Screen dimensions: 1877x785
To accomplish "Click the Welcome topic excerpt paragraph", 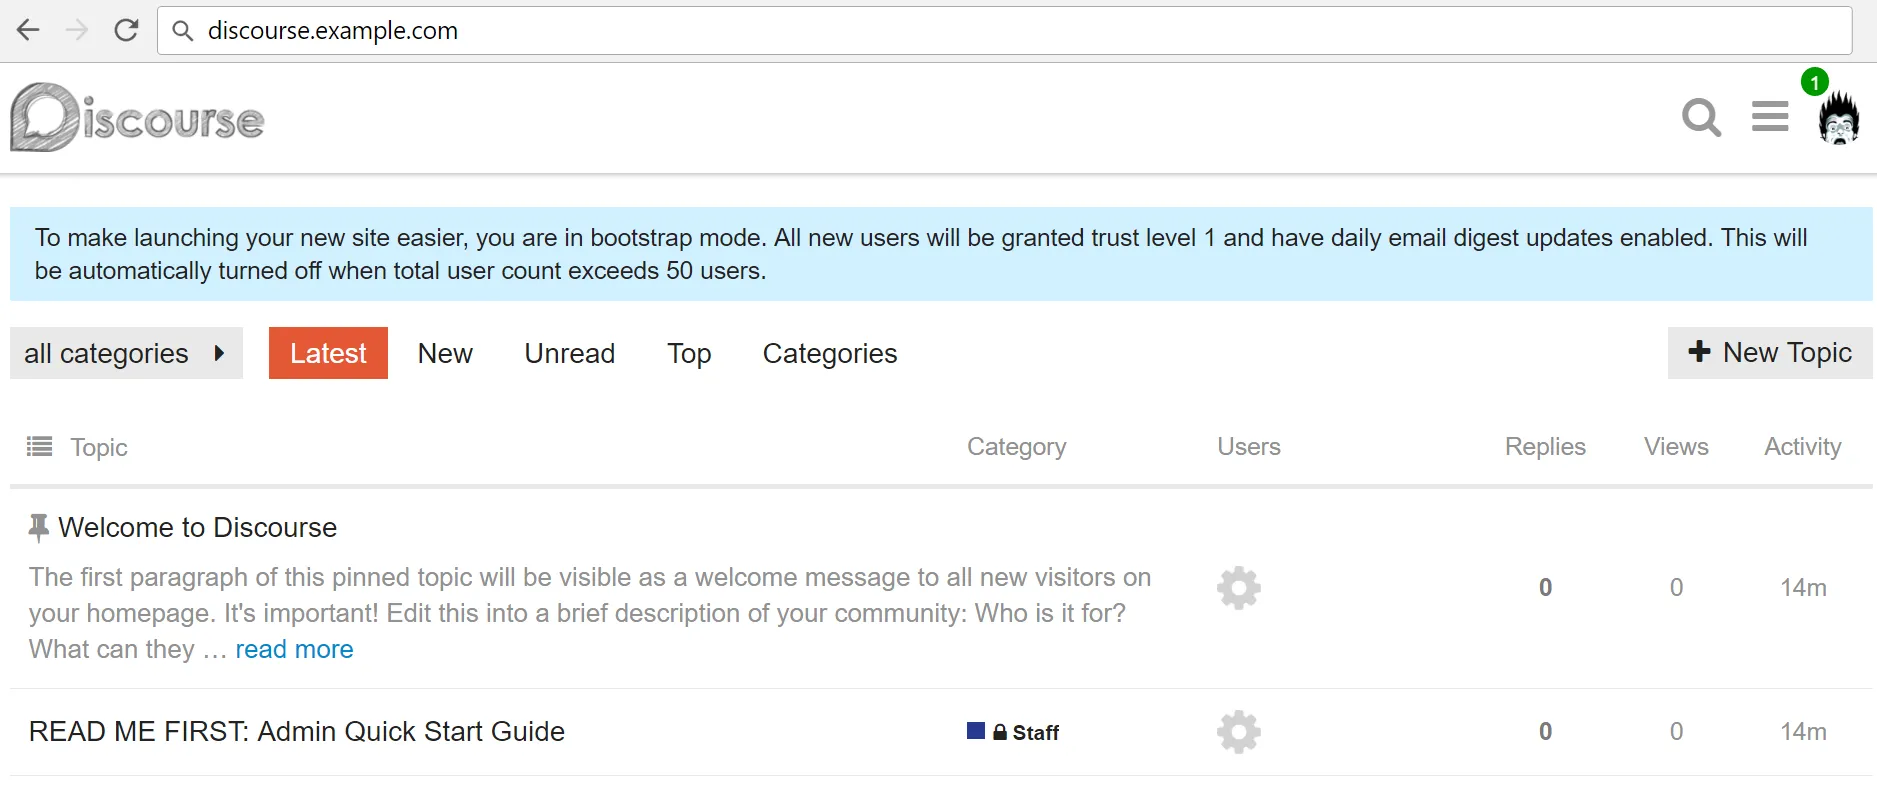I will pos(590,613).
